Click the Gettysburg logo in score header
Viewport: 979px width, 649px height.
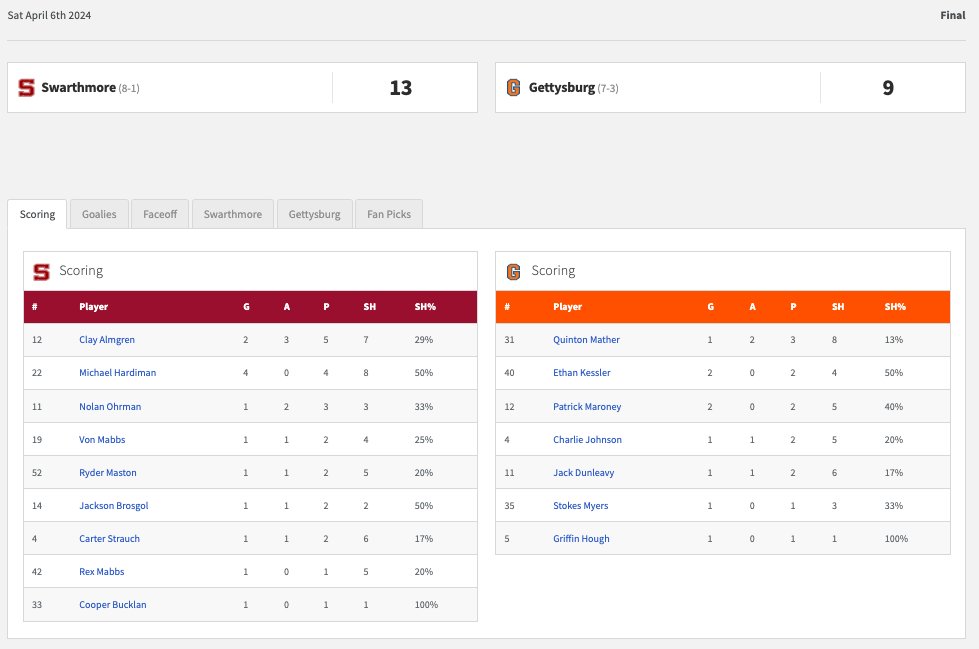pyautogui.click(x=513, y=87)
